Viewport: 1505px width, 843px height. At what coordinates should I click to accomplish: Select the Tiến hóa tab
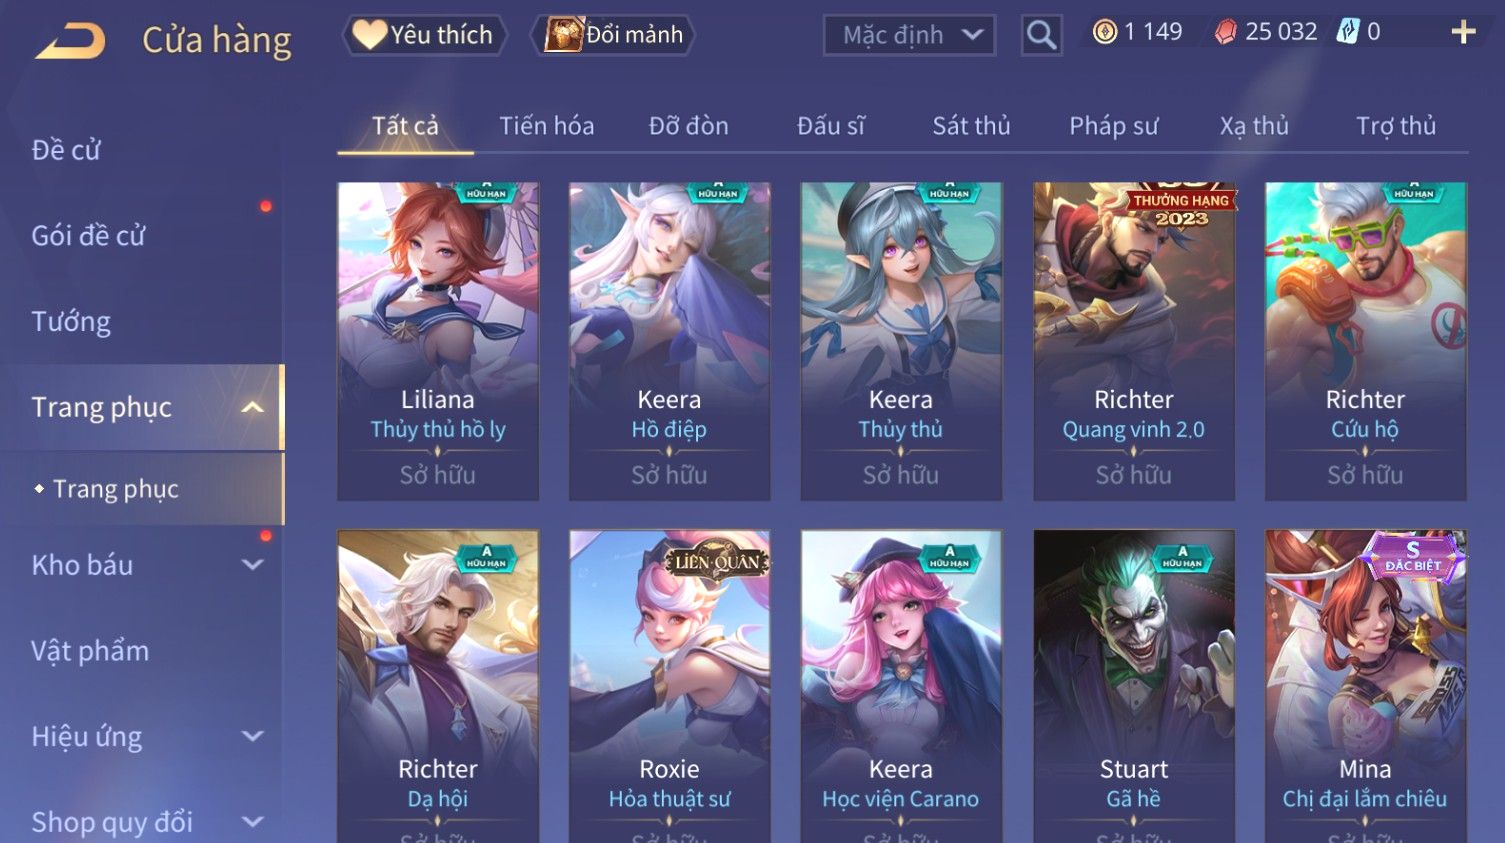coord(546,126)
